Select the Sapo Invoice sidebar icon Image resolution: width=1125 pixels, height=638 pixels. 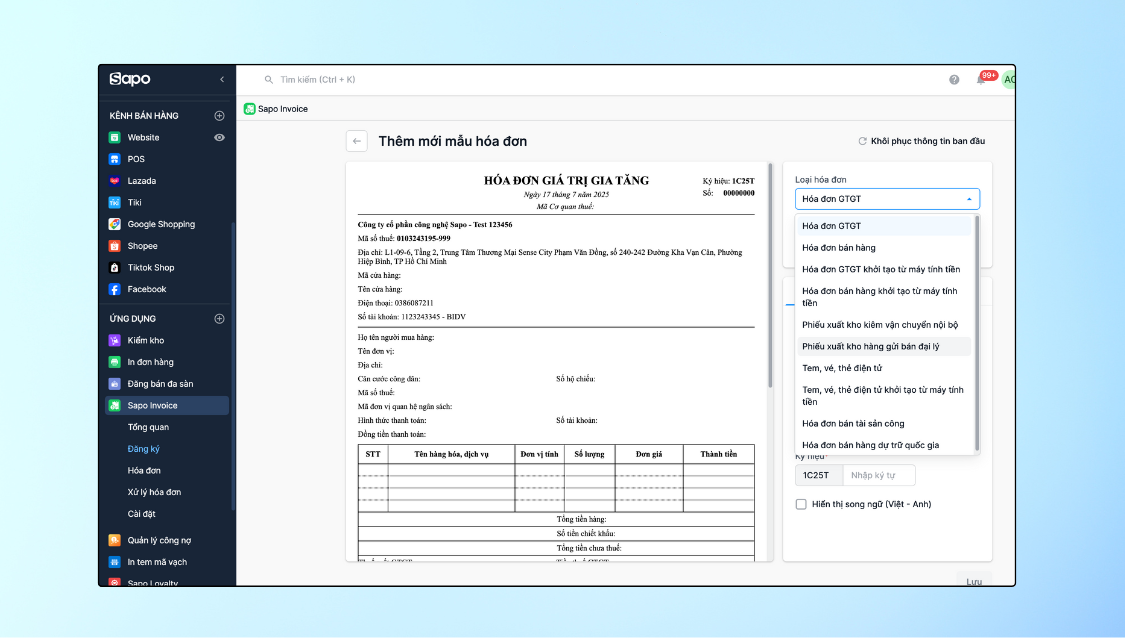pos(114,405)
